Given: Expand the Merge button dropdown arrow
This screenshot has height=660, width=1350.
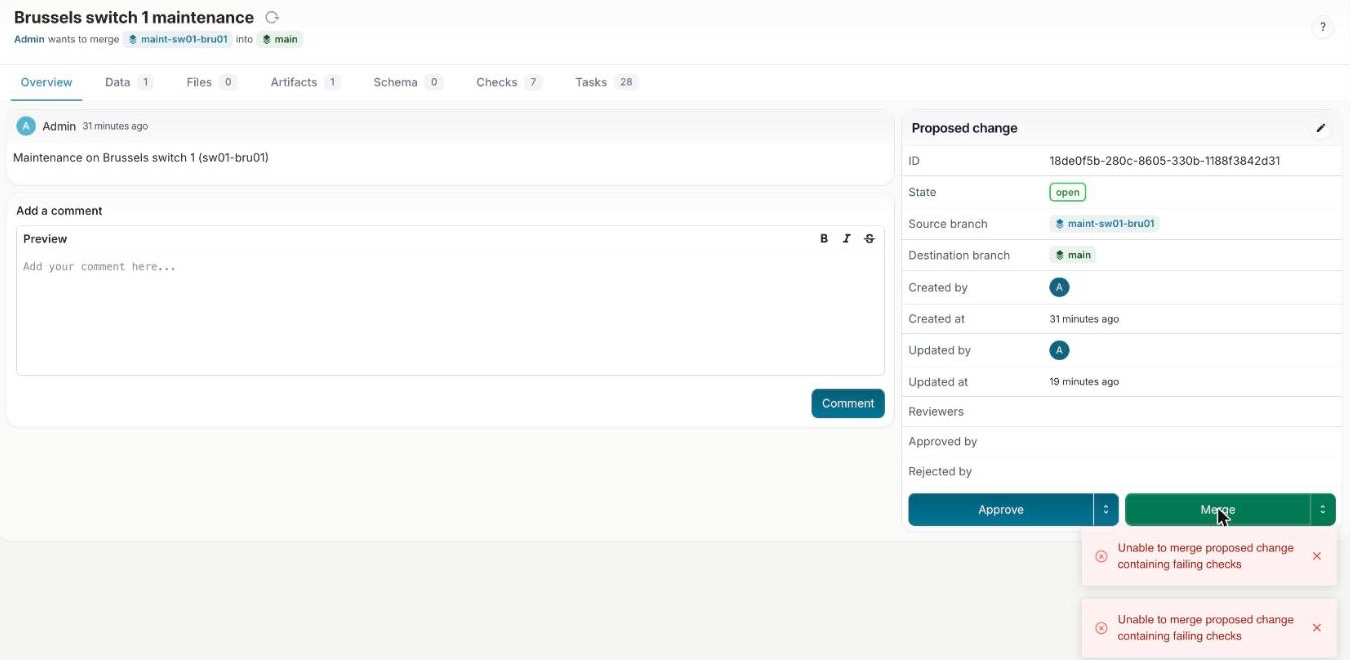Looking at the screenshot, I should click(x=1323, y=509).
